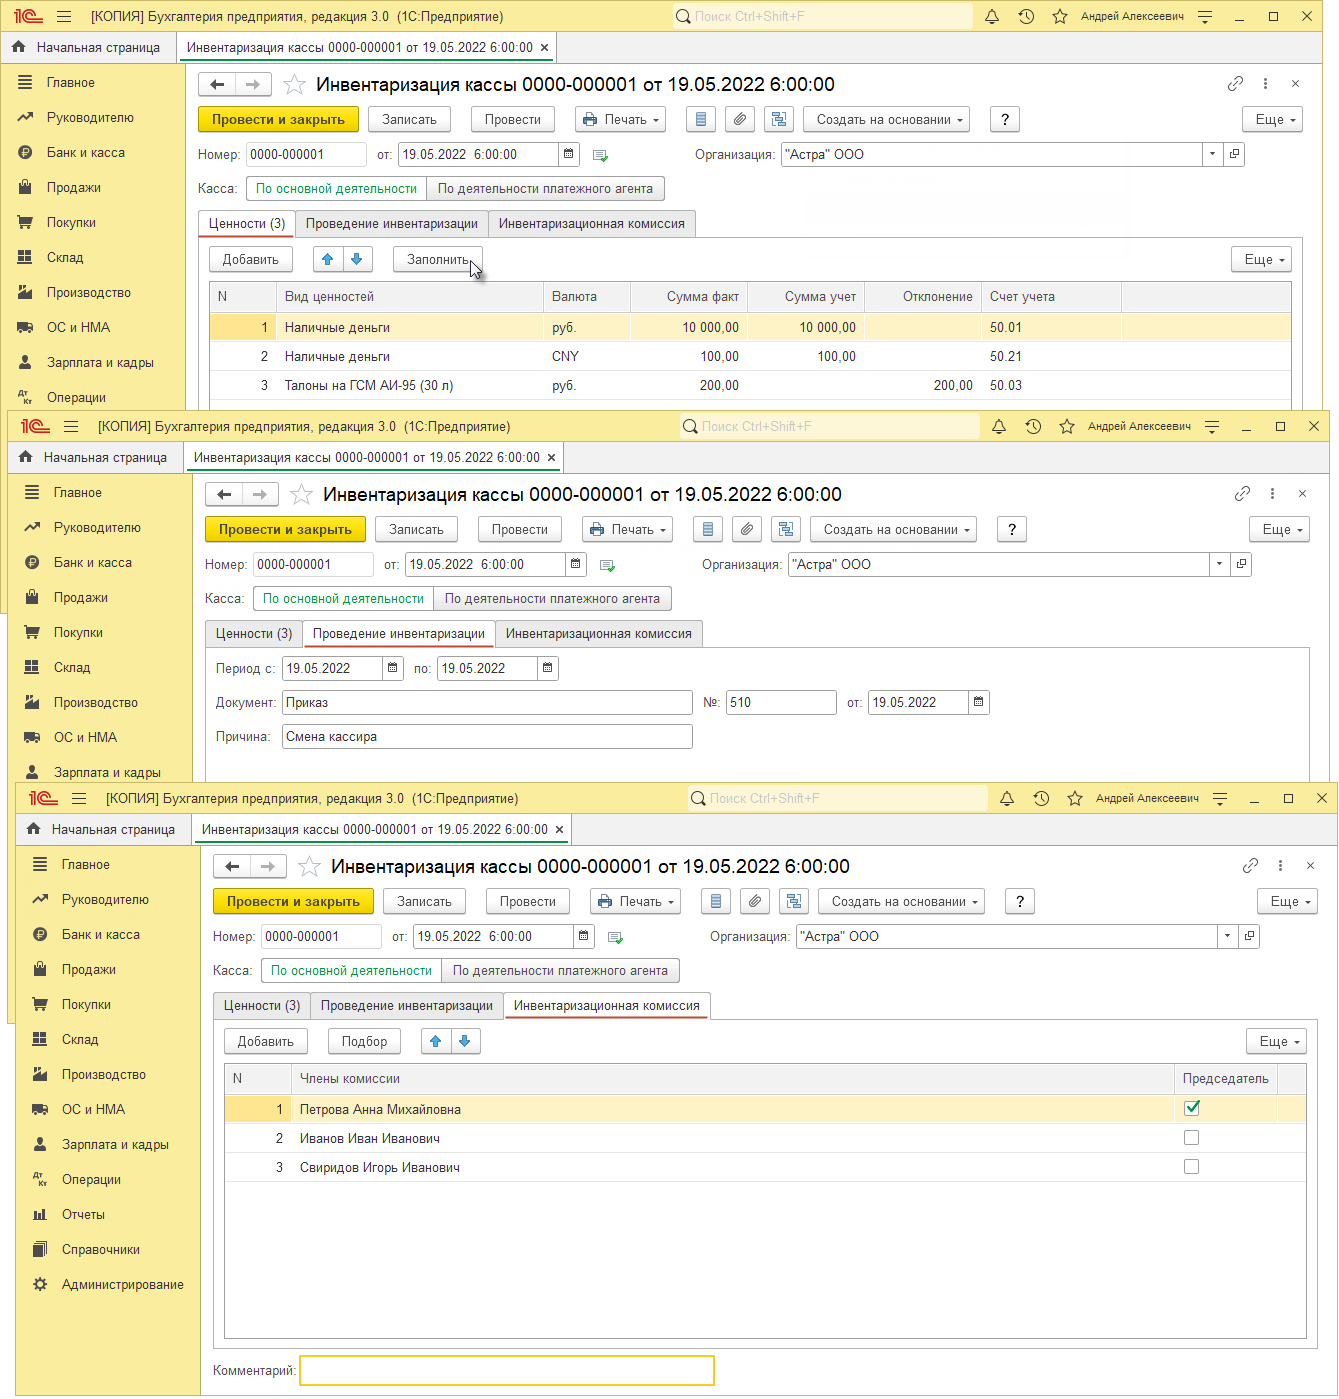
Task: Click the Причина field containing Смена кассира
Action: (487, 736)
